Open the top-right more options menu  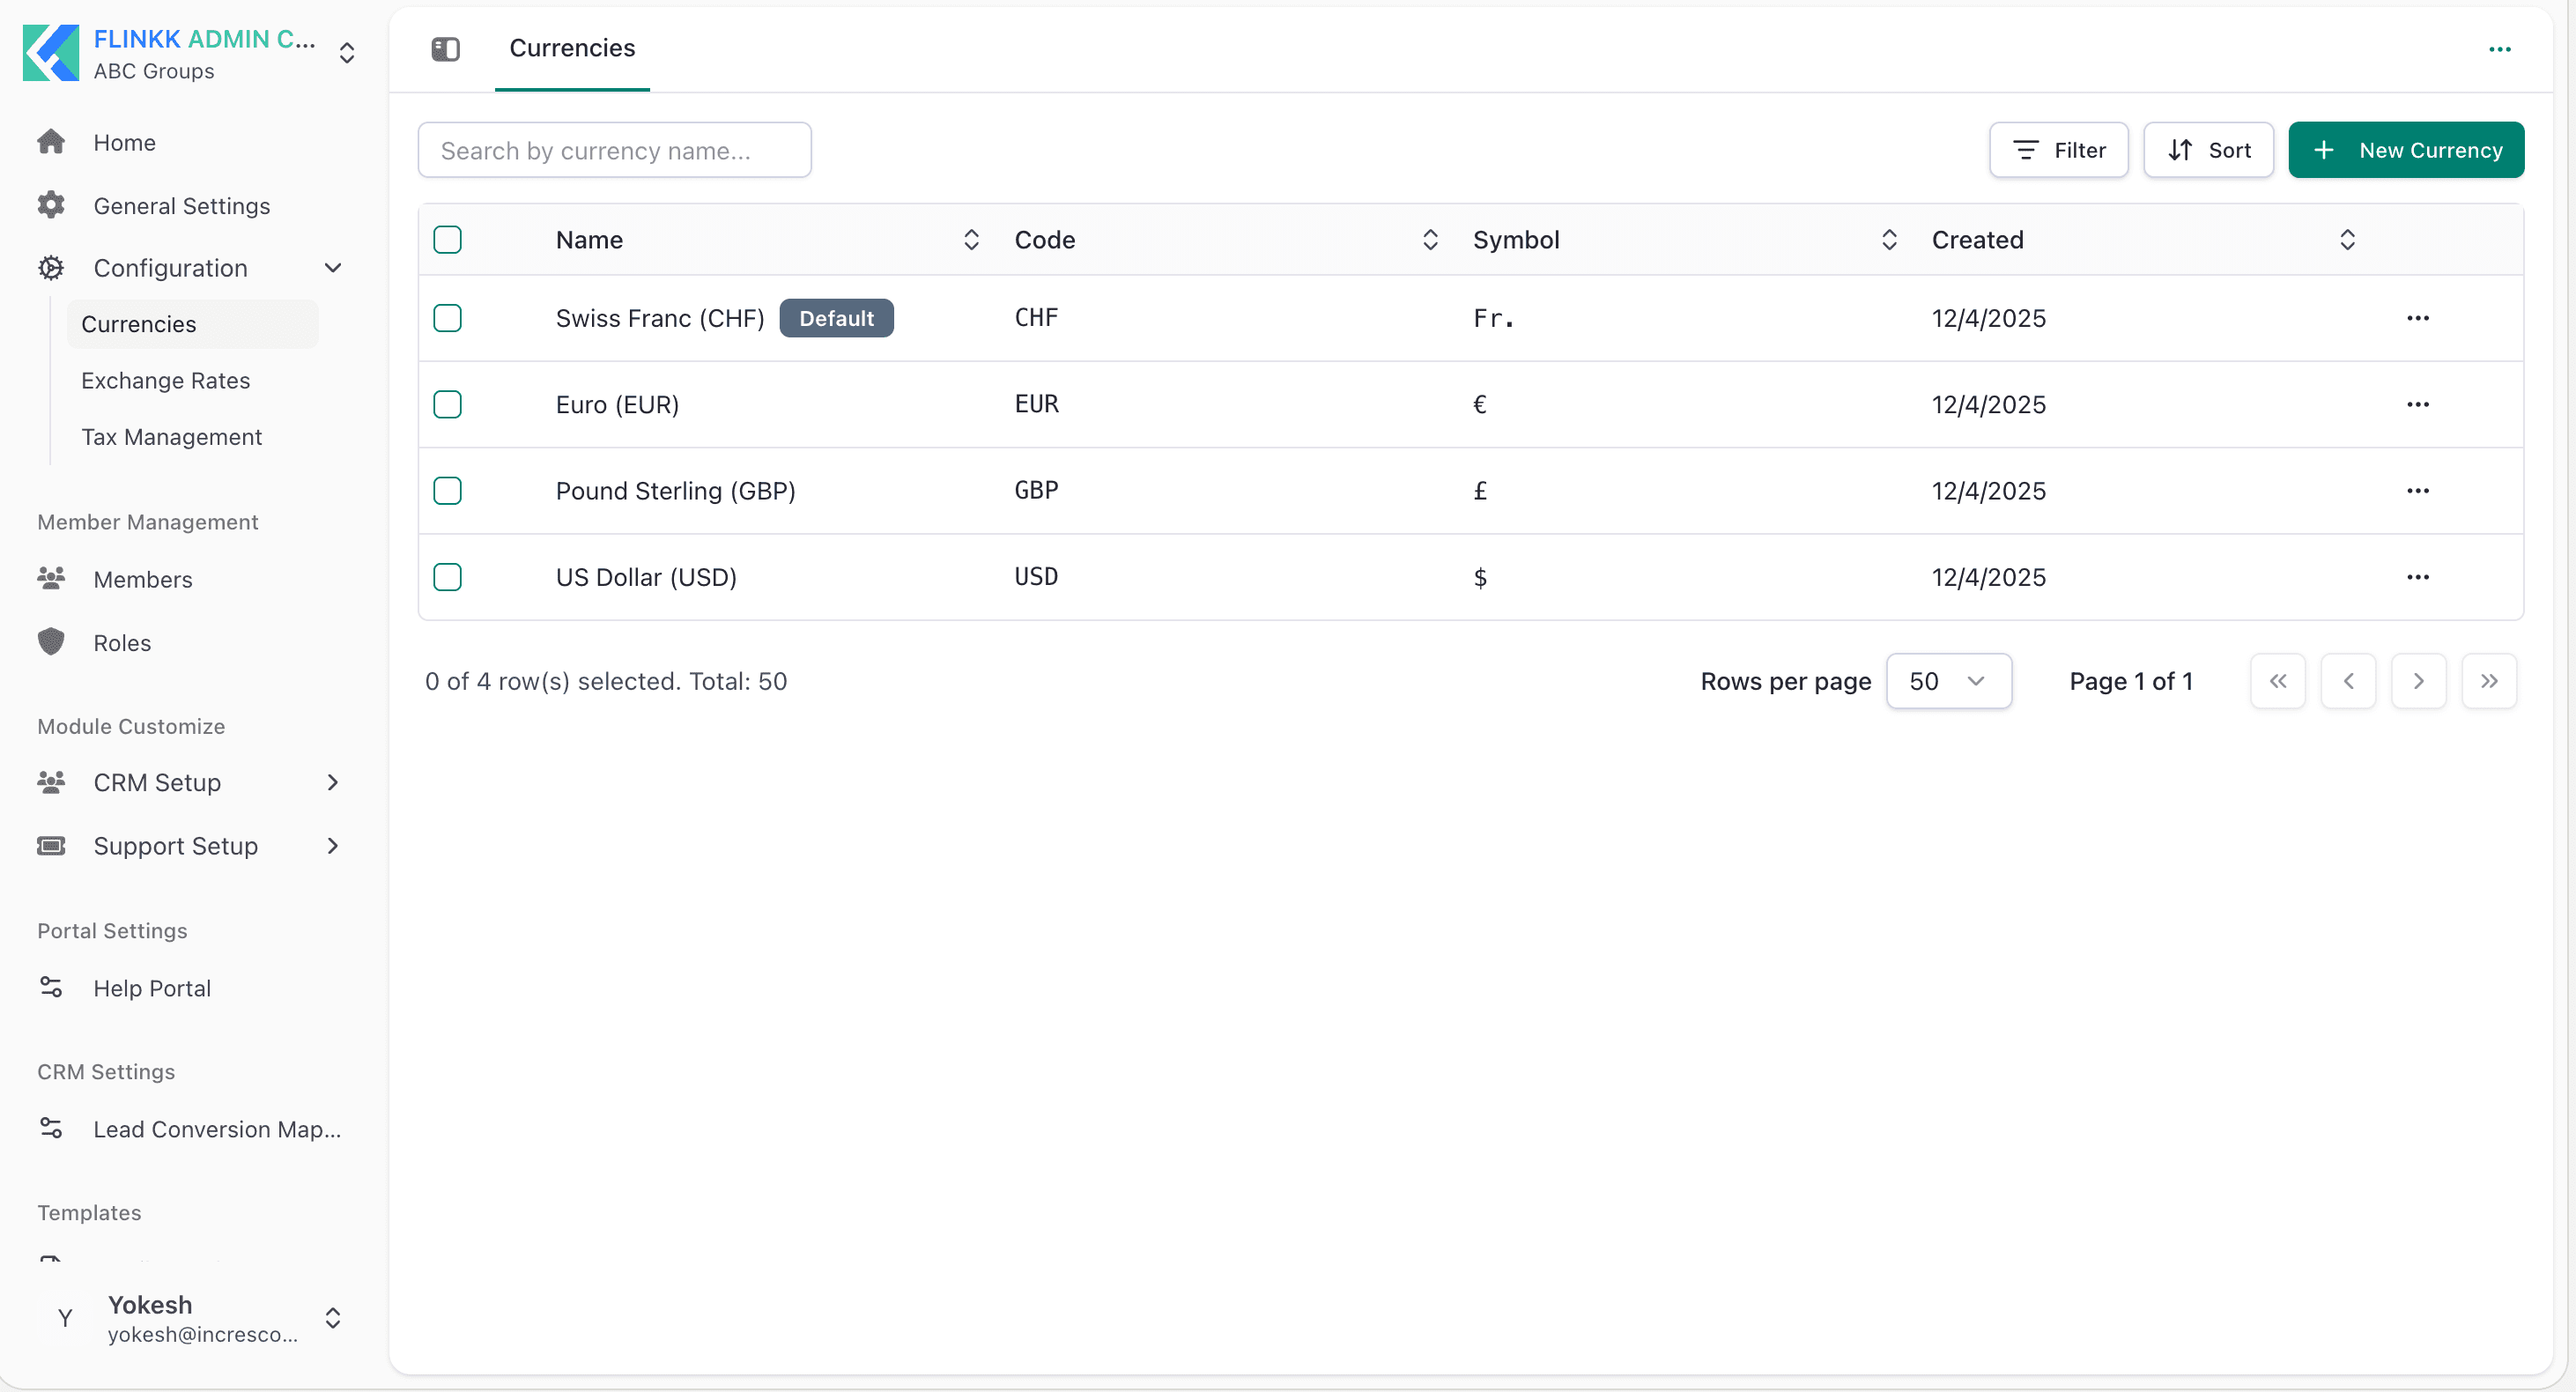point(2499,49)
